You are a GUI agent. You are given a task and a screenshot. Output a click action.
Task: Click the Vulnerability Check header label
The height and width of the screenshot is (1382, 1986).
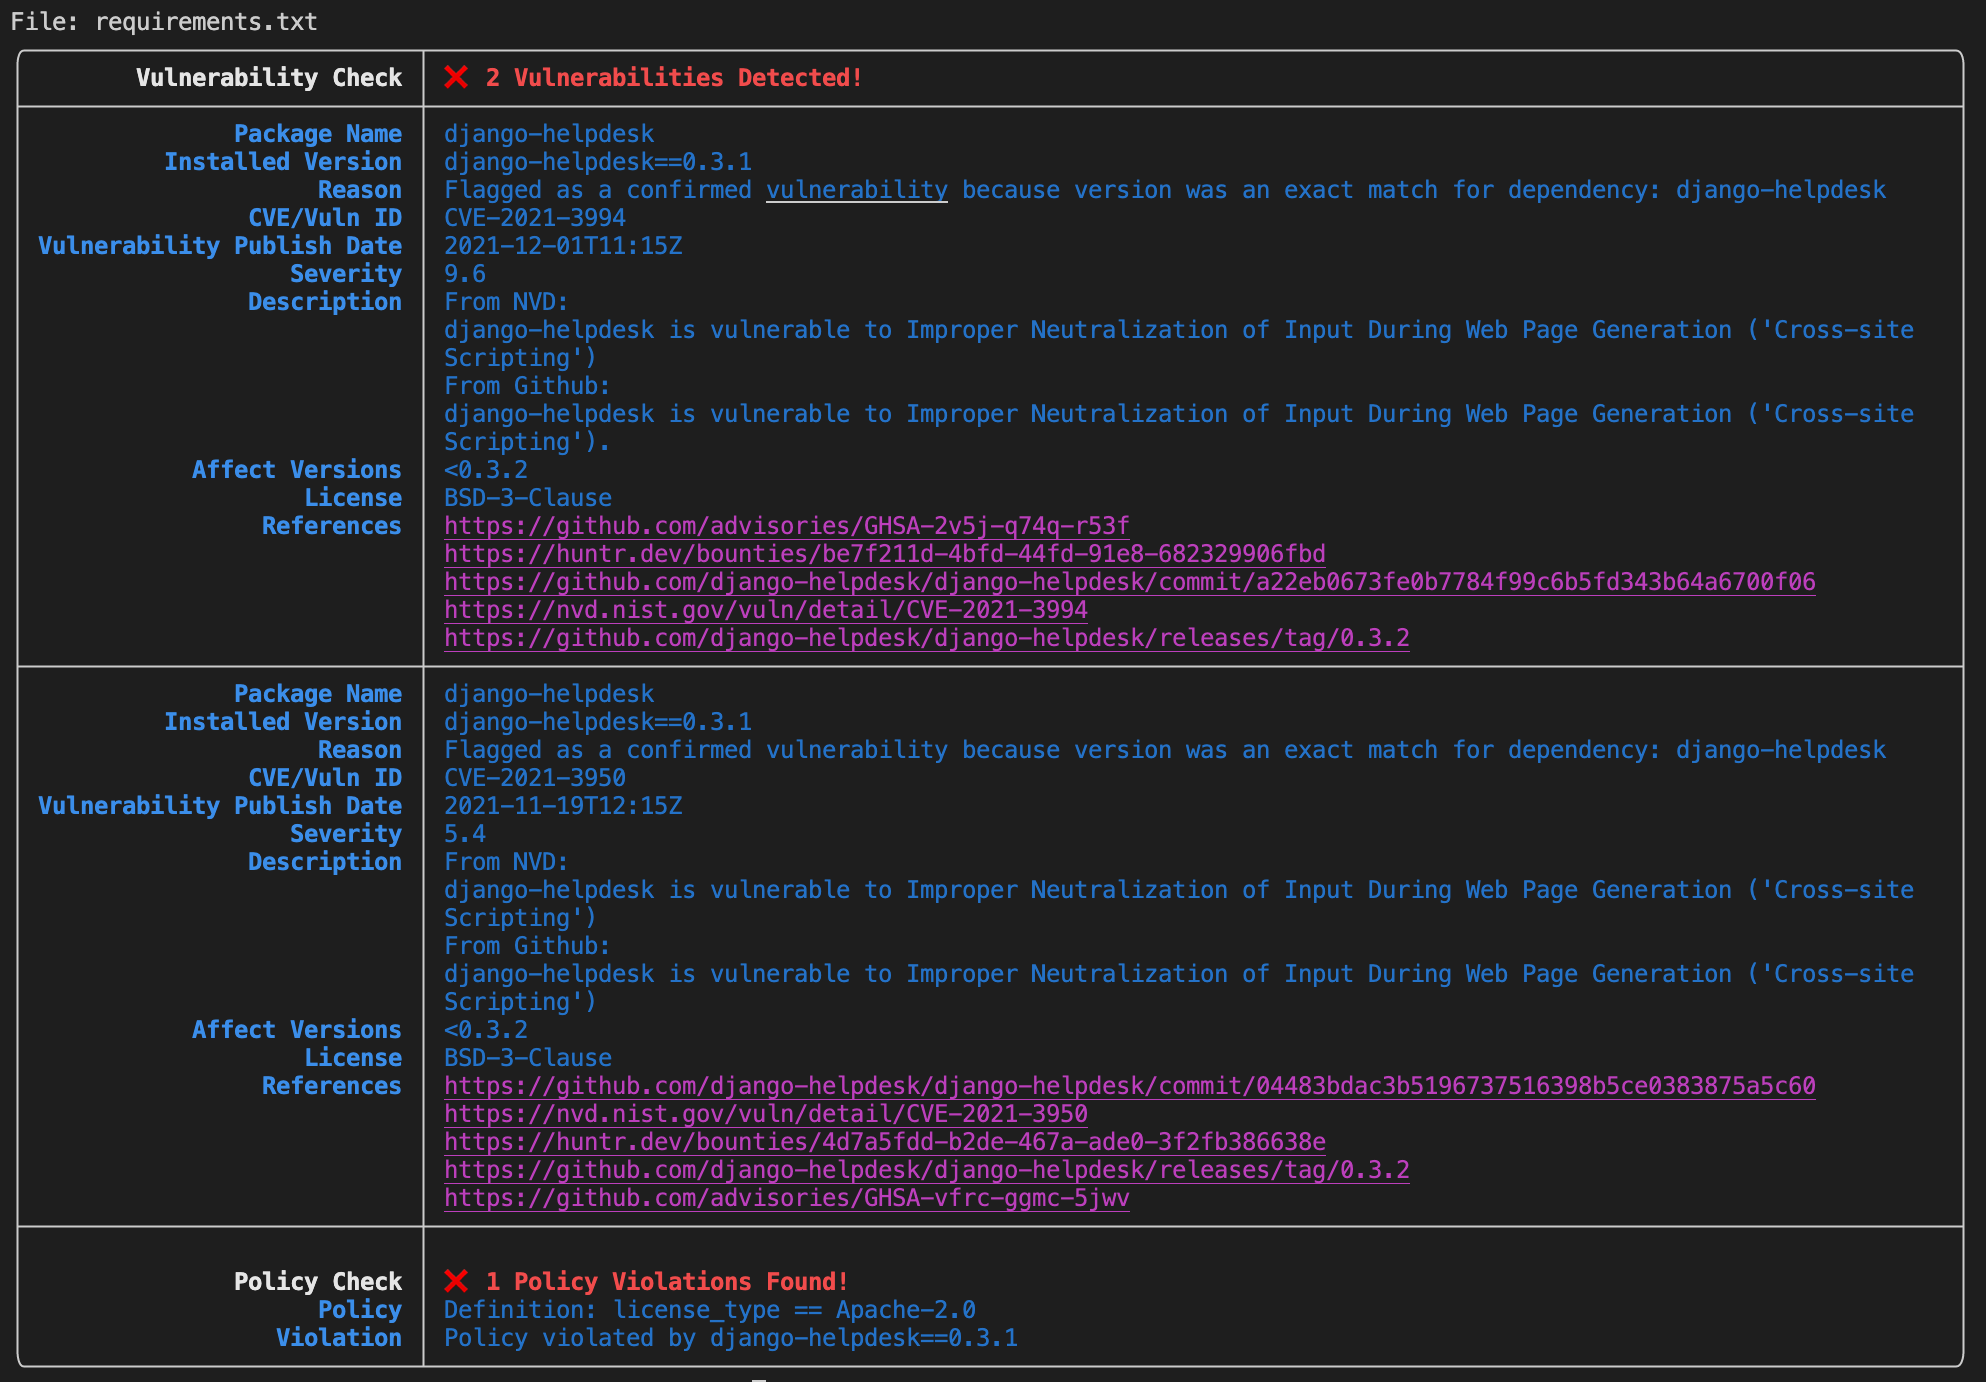(x=268, y=78)
